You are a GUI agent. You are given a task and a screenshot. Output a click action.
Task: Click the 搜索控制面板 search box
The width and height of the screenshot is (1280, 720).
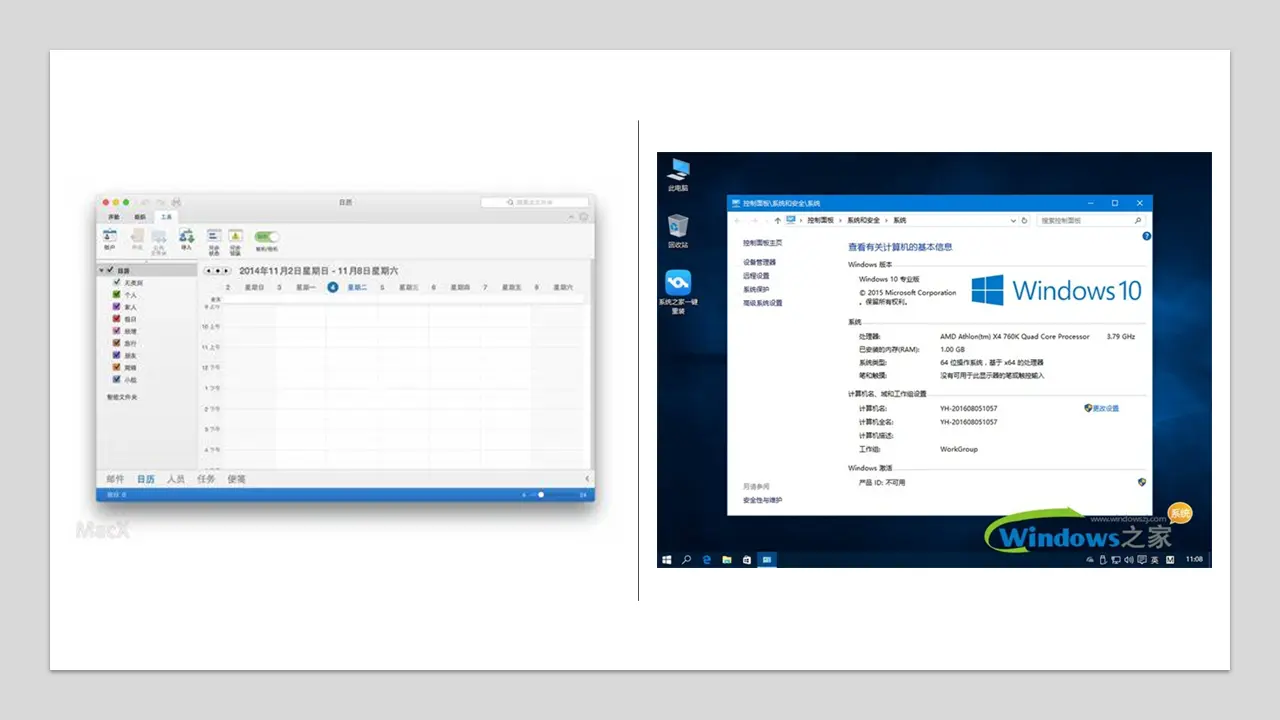[x=1090, y=220]
